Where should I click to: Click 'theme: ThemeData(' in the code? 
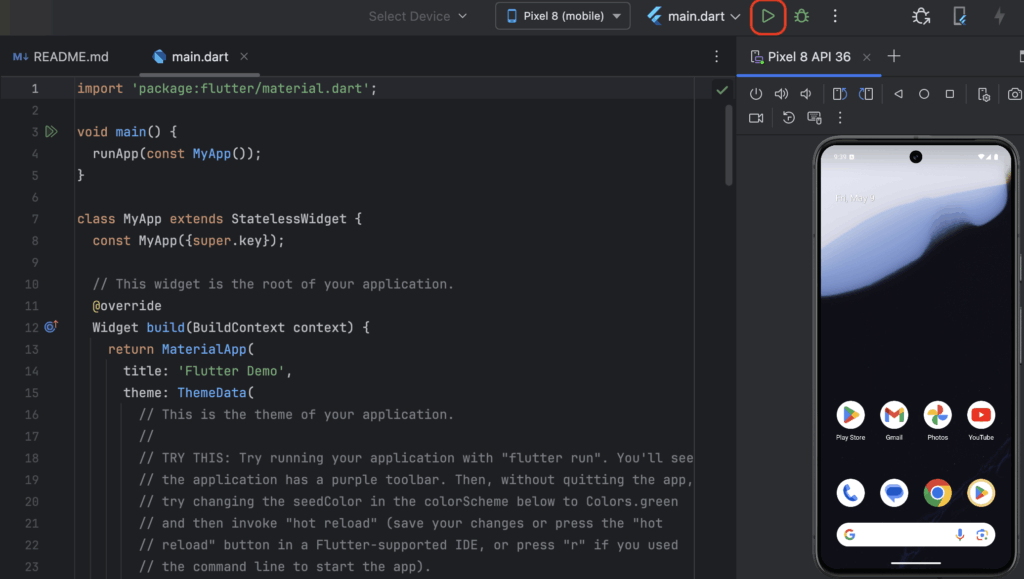tap(189, 393)
